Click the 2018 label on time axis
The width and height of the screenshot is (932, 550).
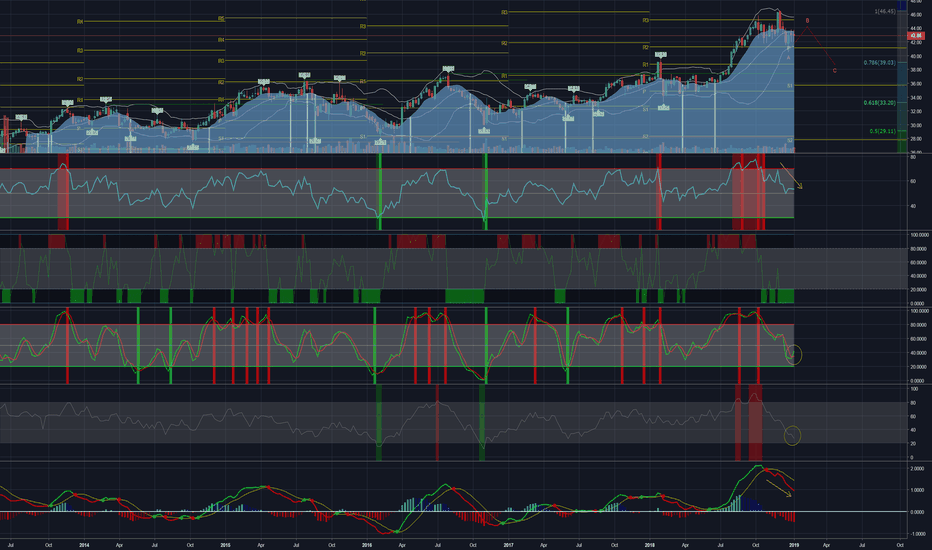[x=650, y=545]
